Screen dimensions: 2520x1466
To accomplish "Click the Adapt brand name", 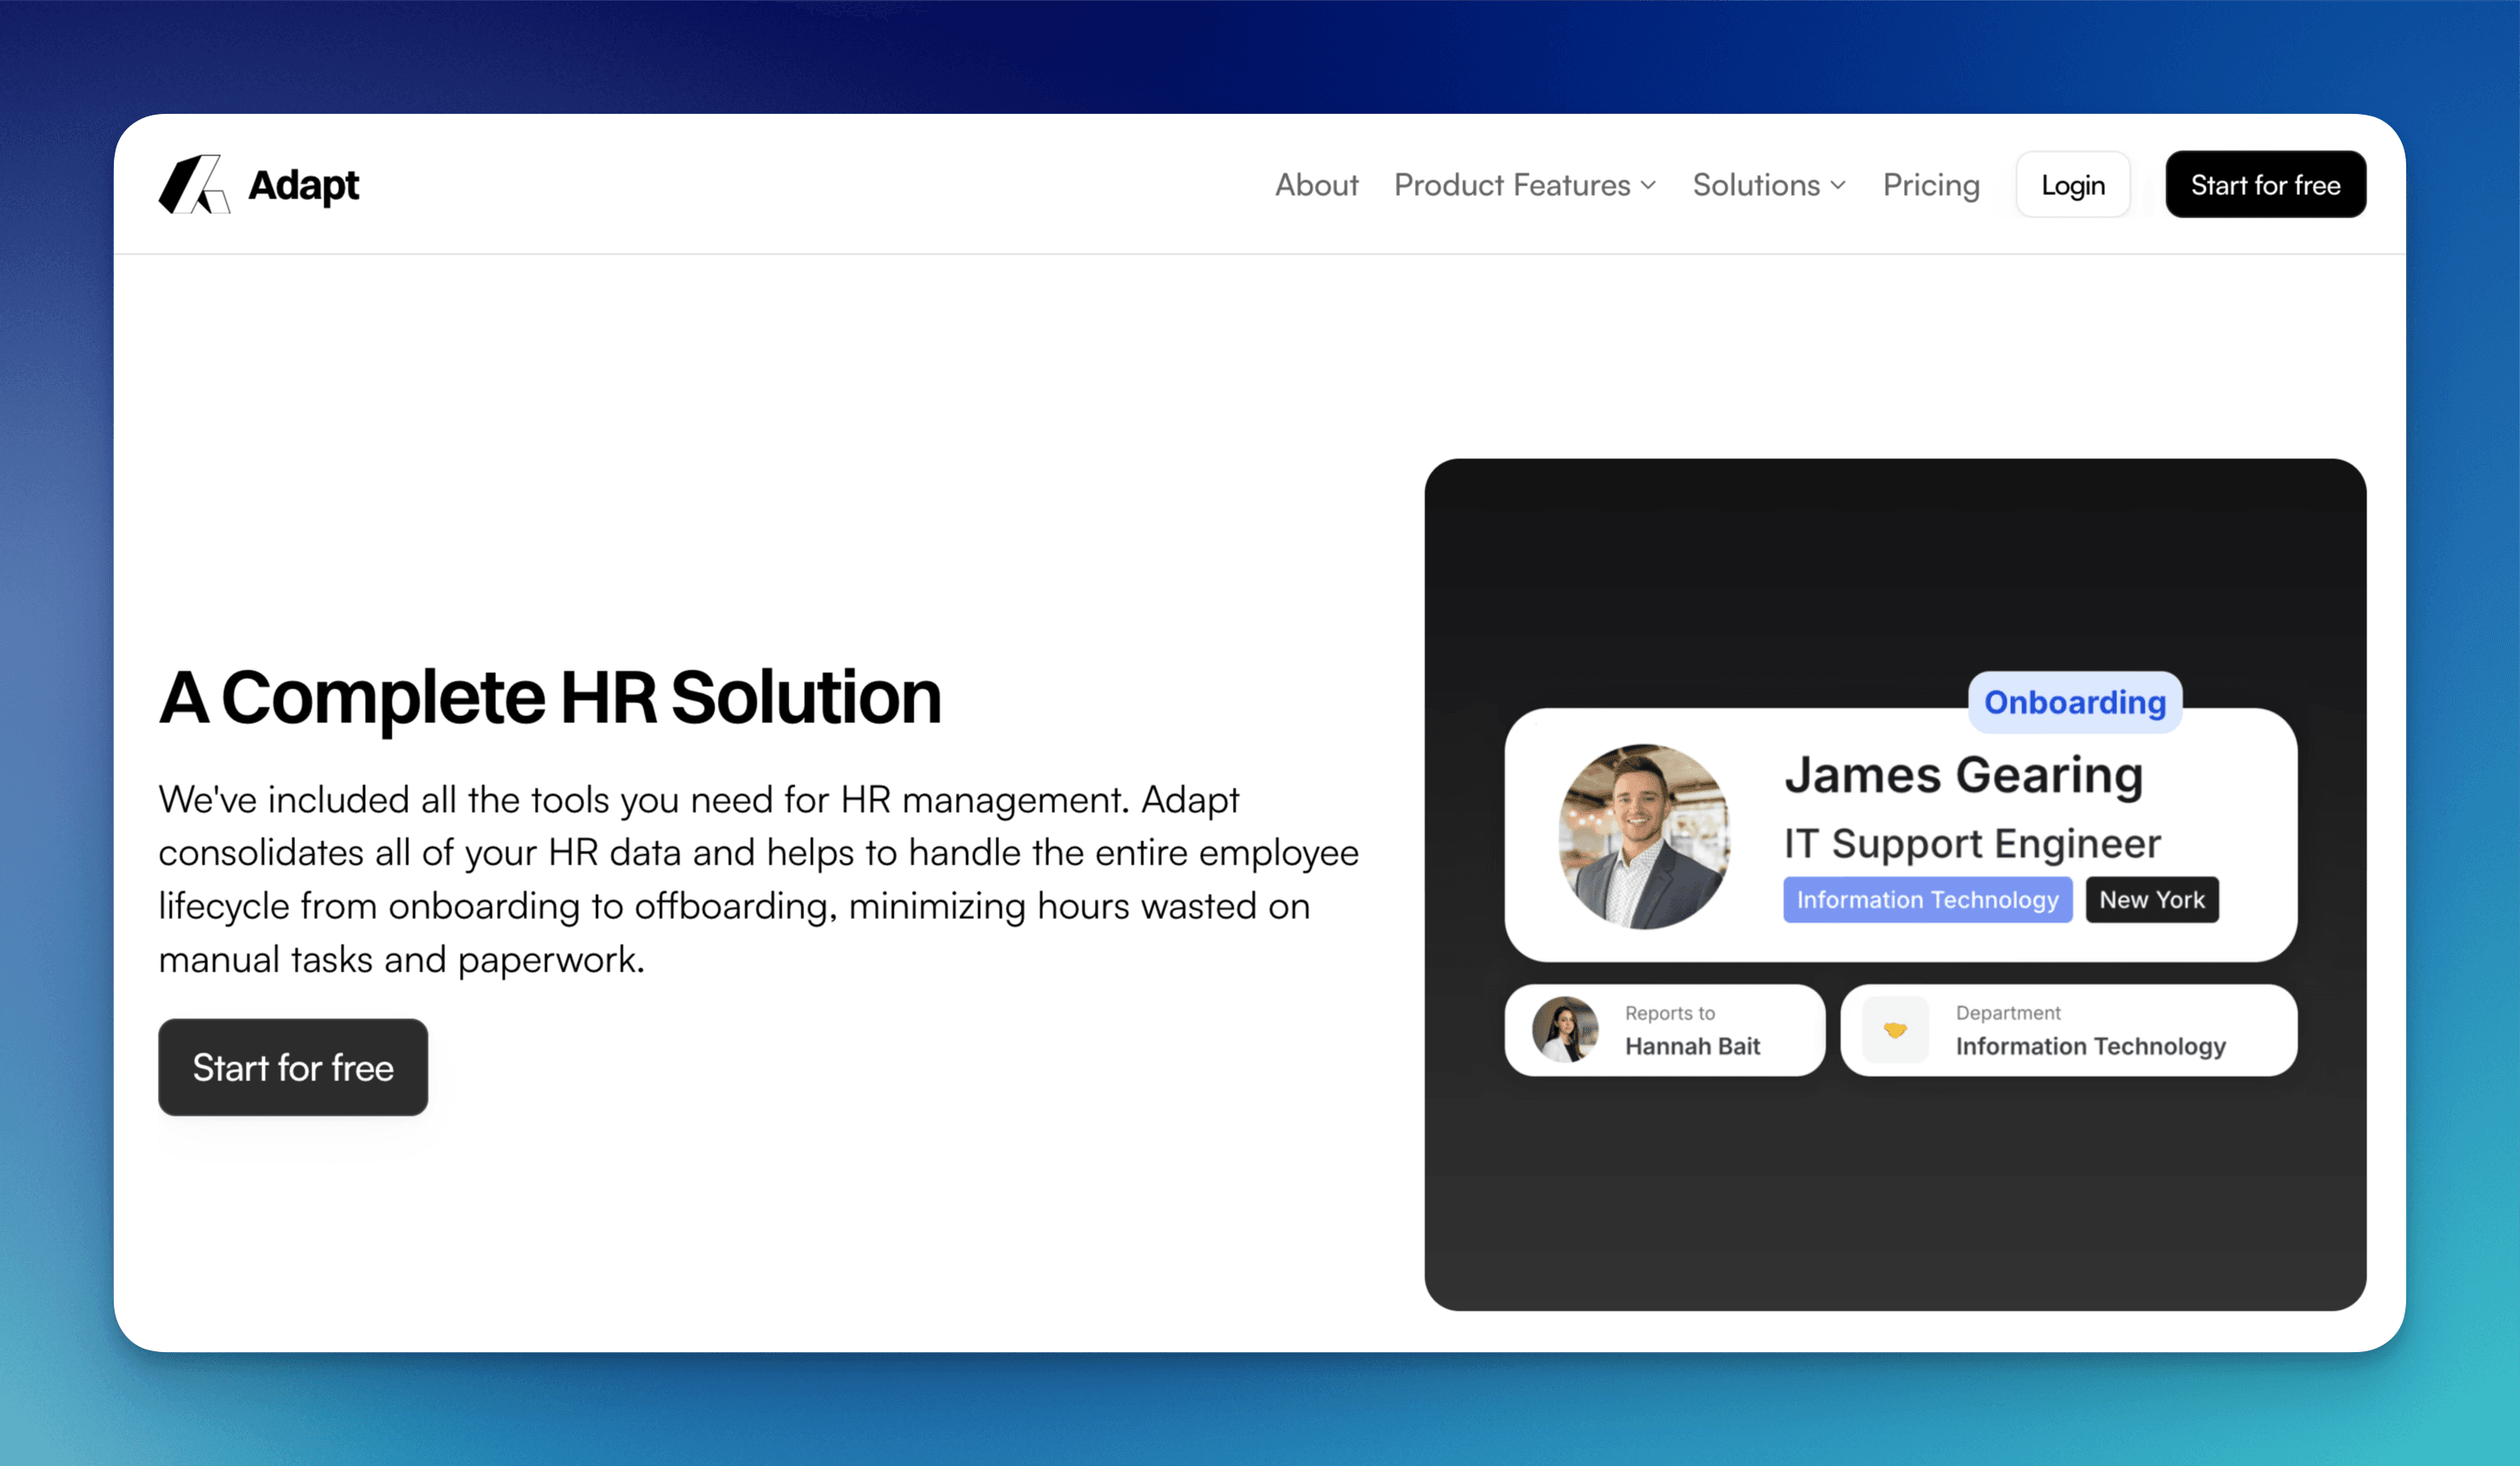I will coord(303,185).
